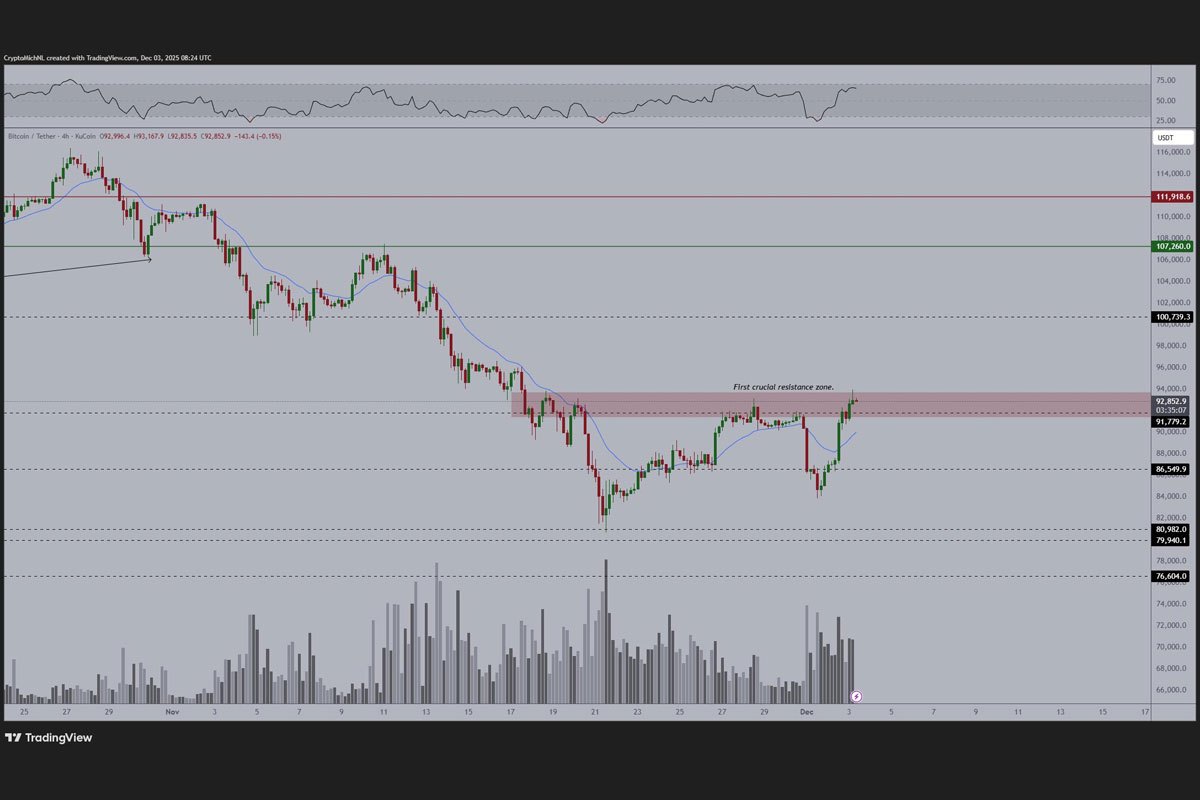The image size is (1200, 800).
Task: Click the 79,940.1 price level label
Action: [1173, 540]
